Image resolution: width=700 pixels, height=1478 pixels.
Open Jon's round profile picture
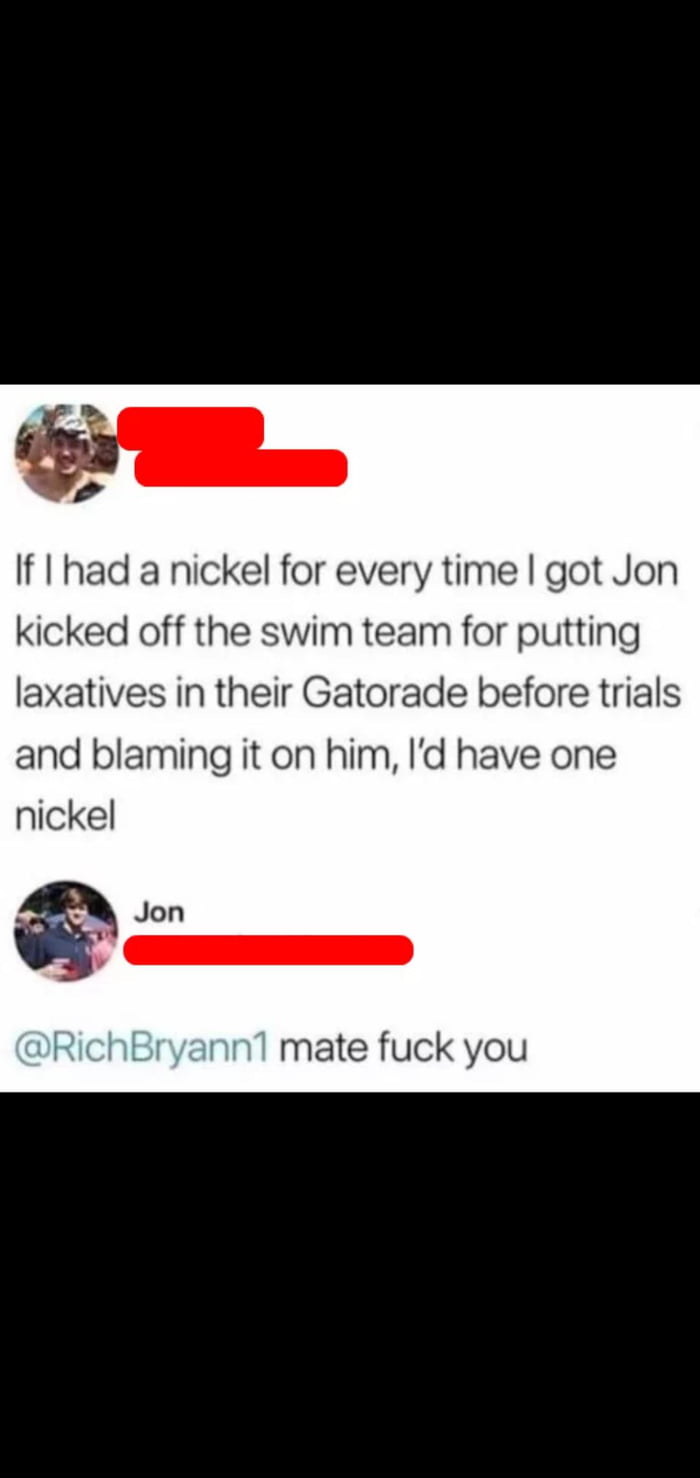pos(66,931)
